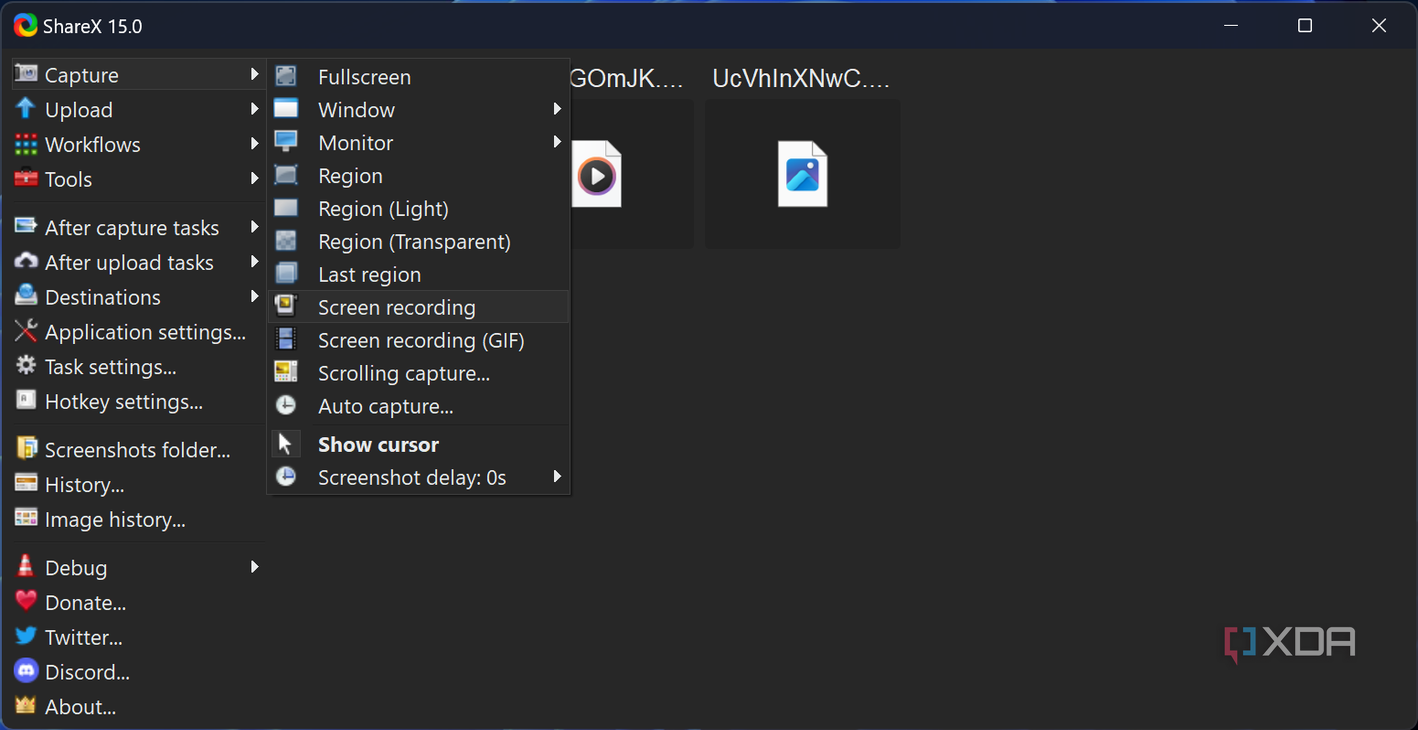Click the Task settings gear icon
The image size is (1418, 730).
point(26,366)
